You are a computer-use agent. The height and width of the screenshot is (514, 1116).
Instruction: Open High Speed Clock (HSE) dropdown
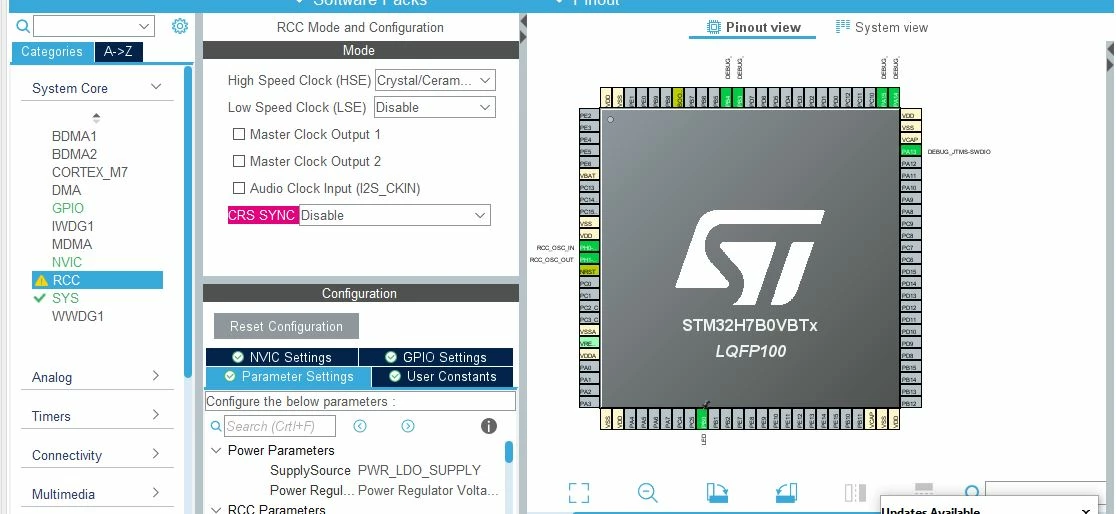[x=435, y=80]
